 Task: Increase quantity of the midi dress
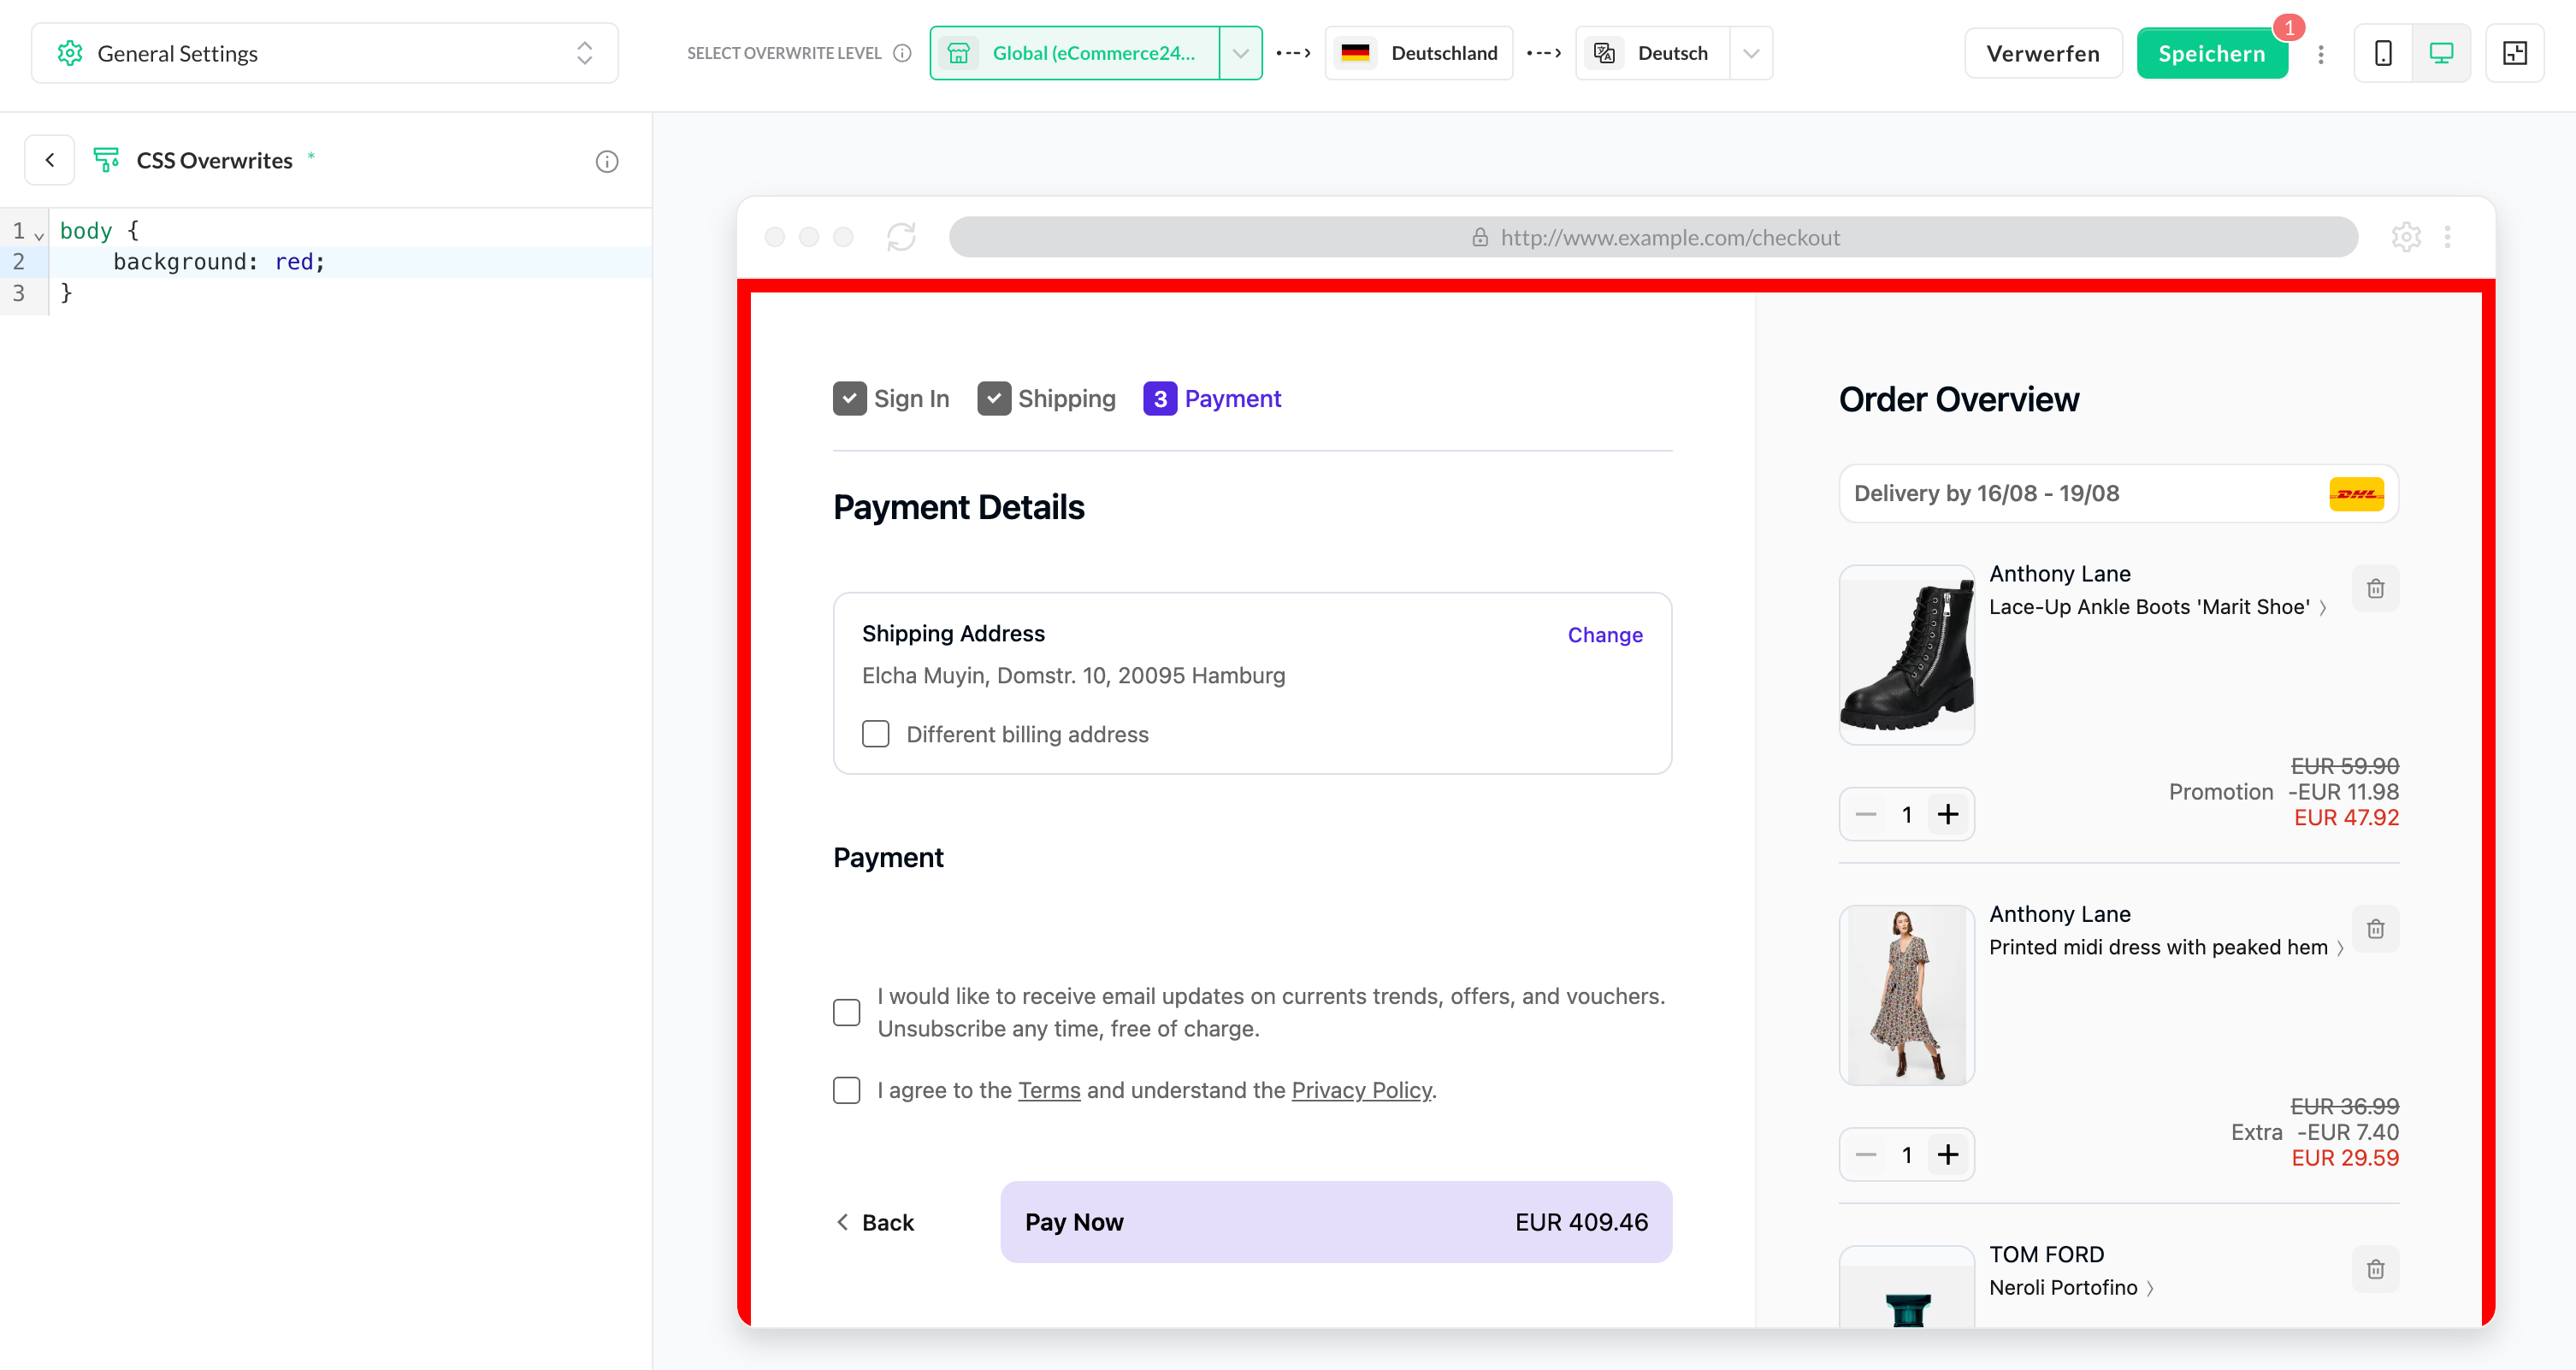[1947, 1155]
